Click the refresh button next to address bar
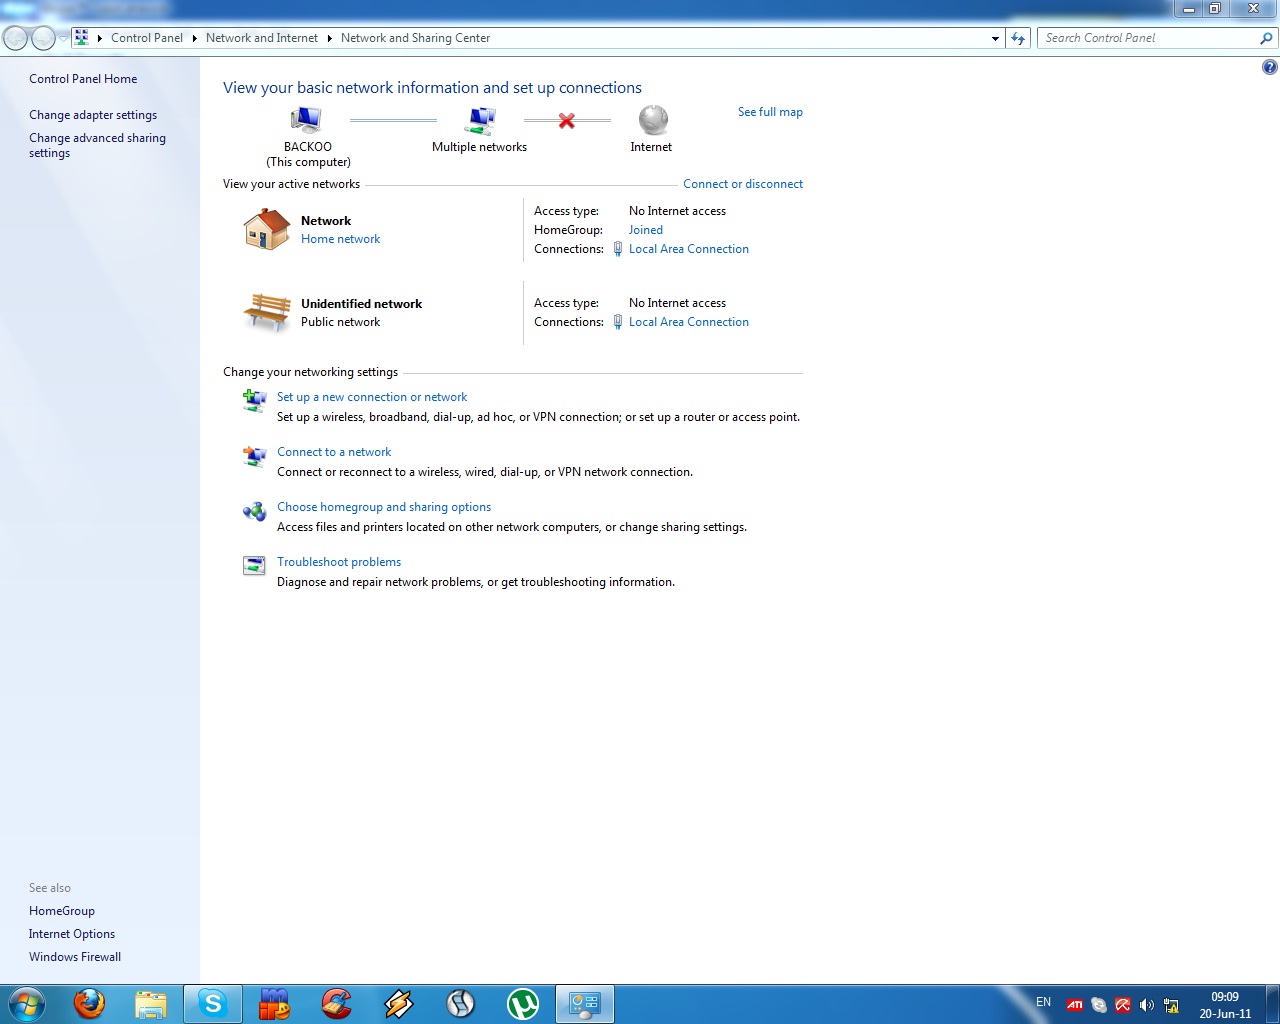The width and height of the screenshot is (1280, 1024). point(1018,38)
